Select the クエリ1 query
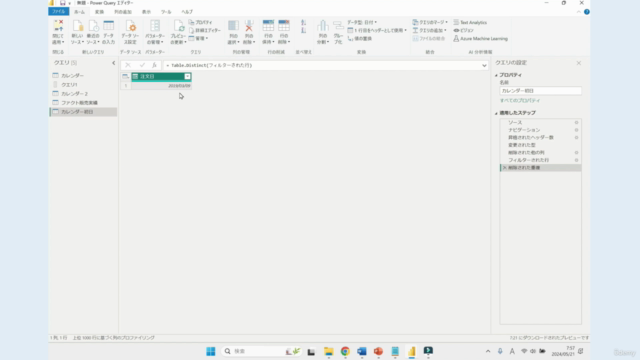Screen dimensions: 640x360 click(x=83, y=84)
